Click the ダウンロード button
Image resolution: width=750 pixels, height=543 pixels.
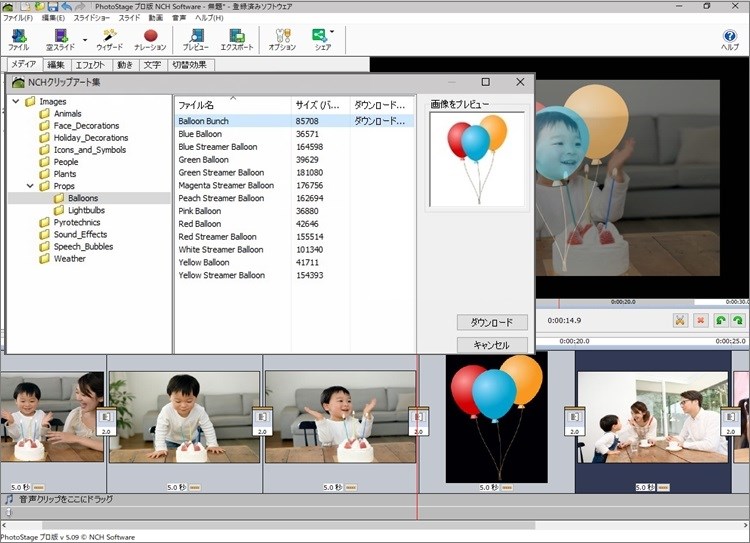tap(492, 322)
